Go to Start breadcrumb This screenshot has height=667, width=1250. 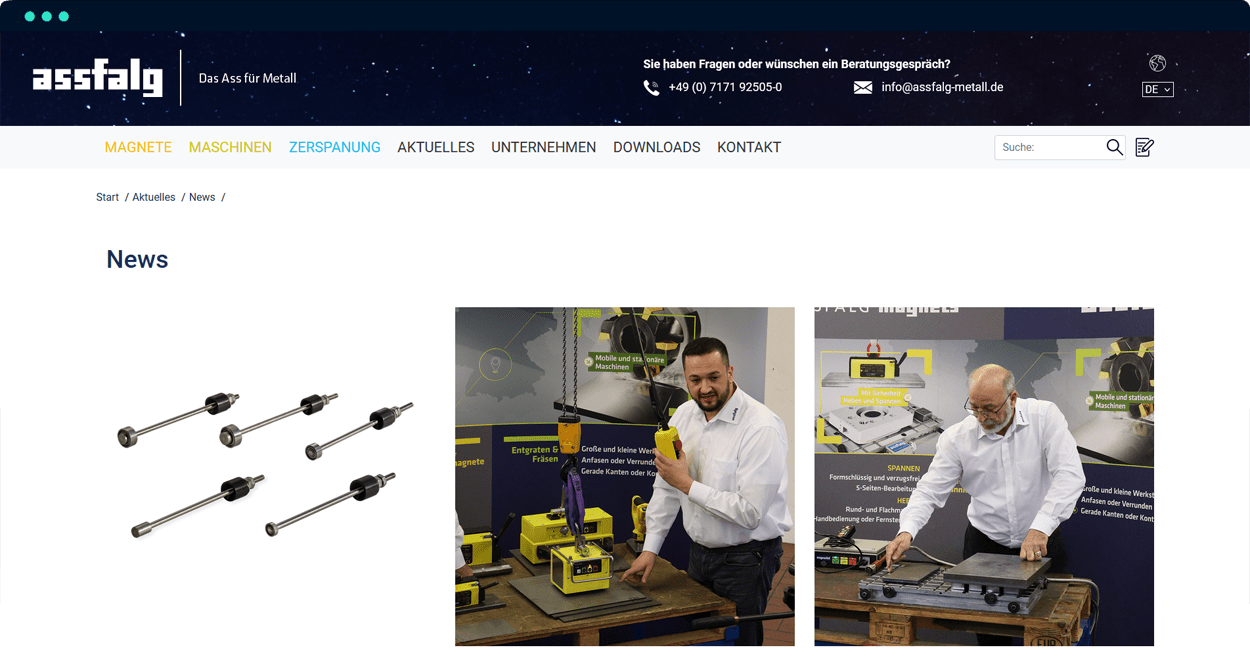pyautogui.click(x=107, y=197)
